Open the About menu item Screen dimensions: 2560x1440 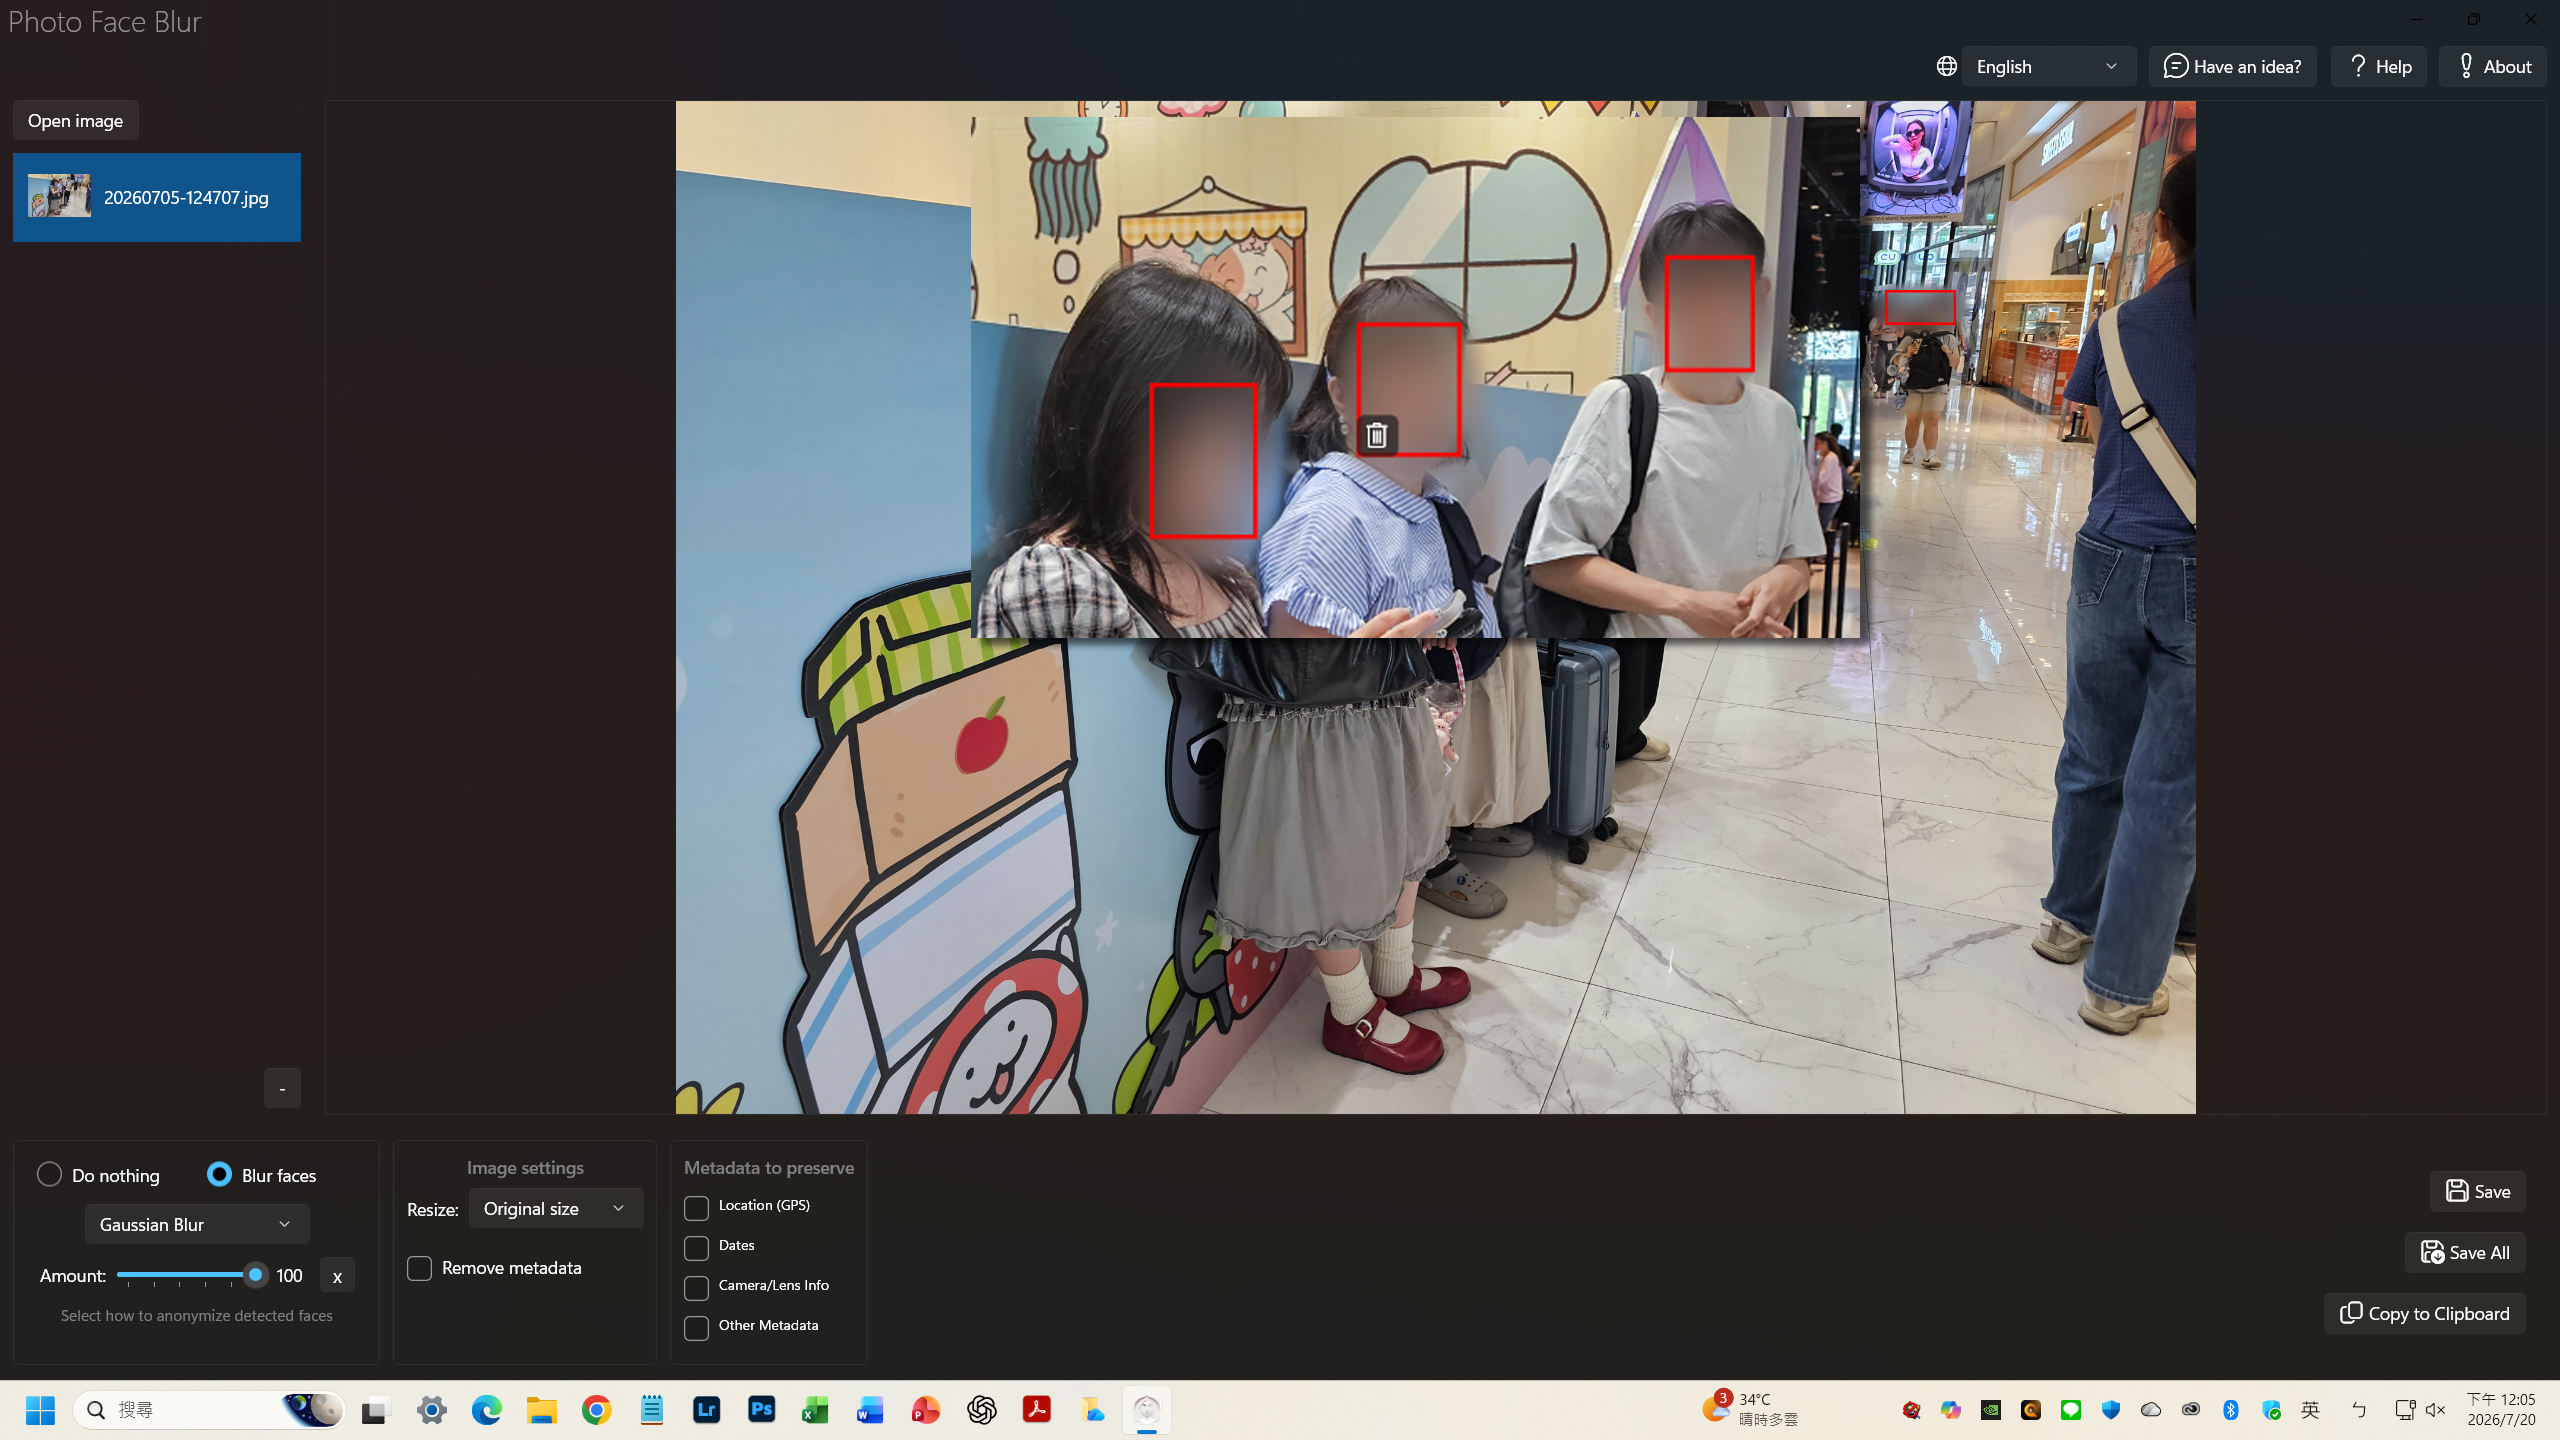coord(2493,66)
